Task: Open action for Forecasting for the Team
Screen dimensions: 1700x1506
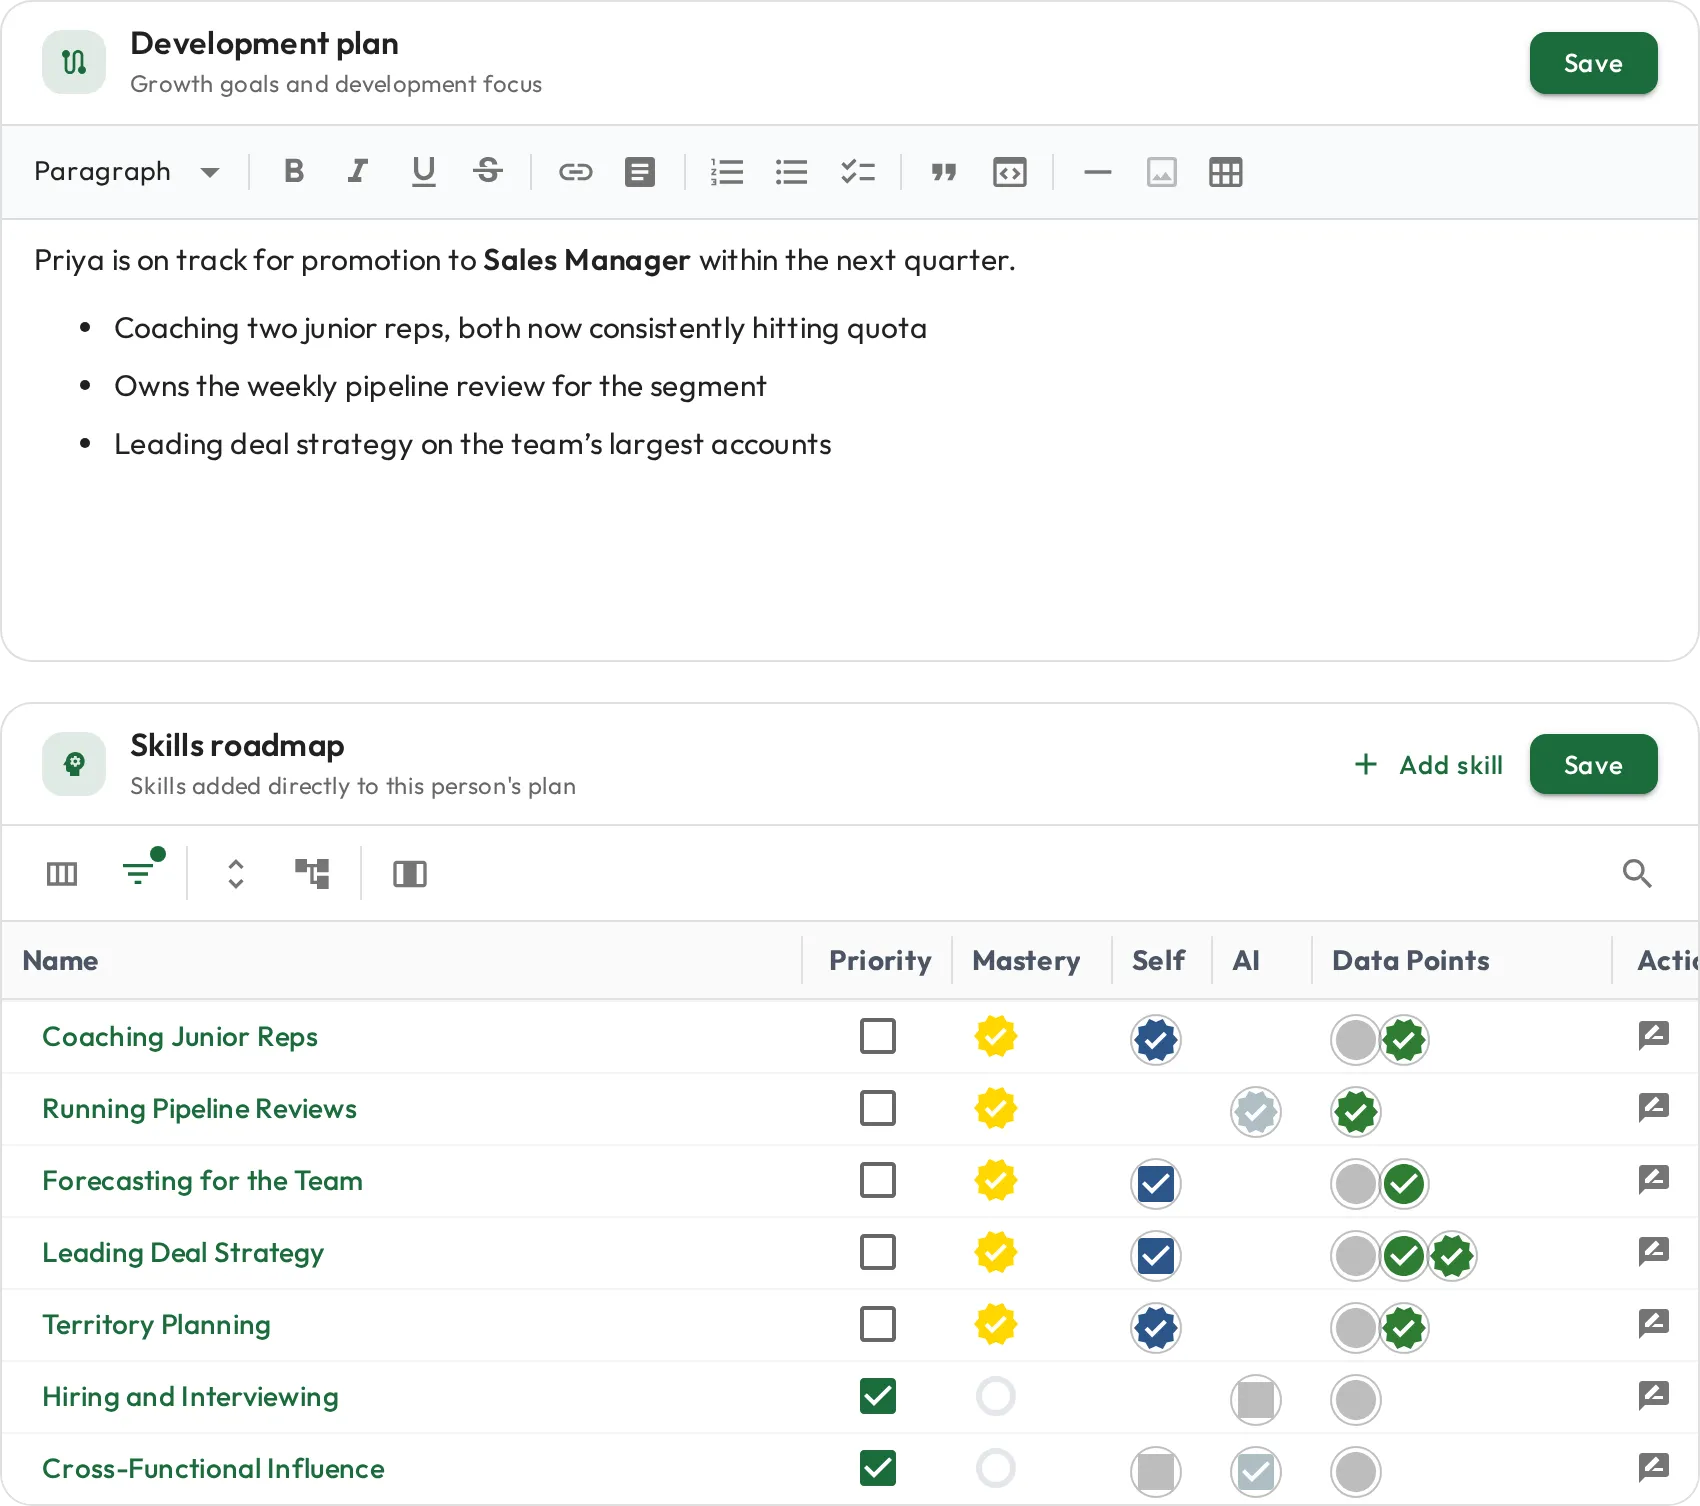Action: coord(1654,1179)
